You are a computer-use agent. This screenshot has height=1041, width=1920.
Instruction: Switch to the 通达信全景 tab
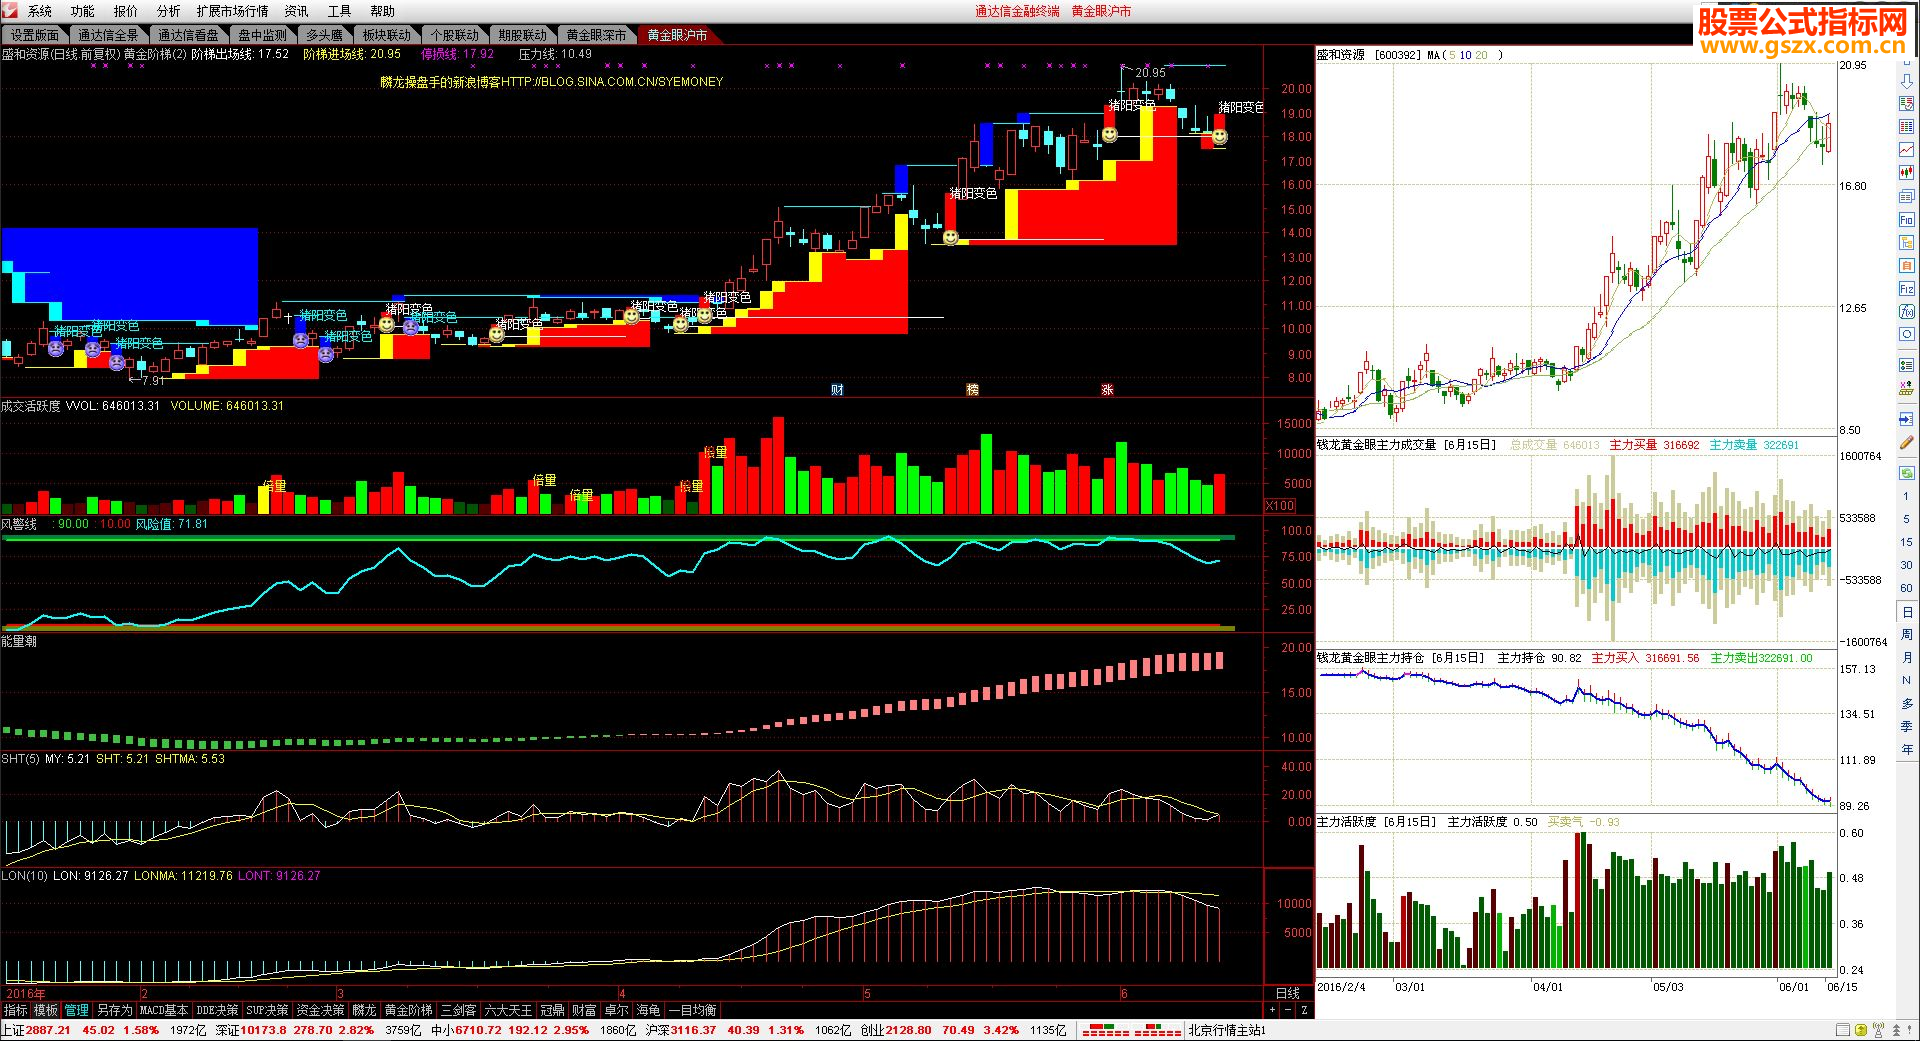click(x=109, y=35)
